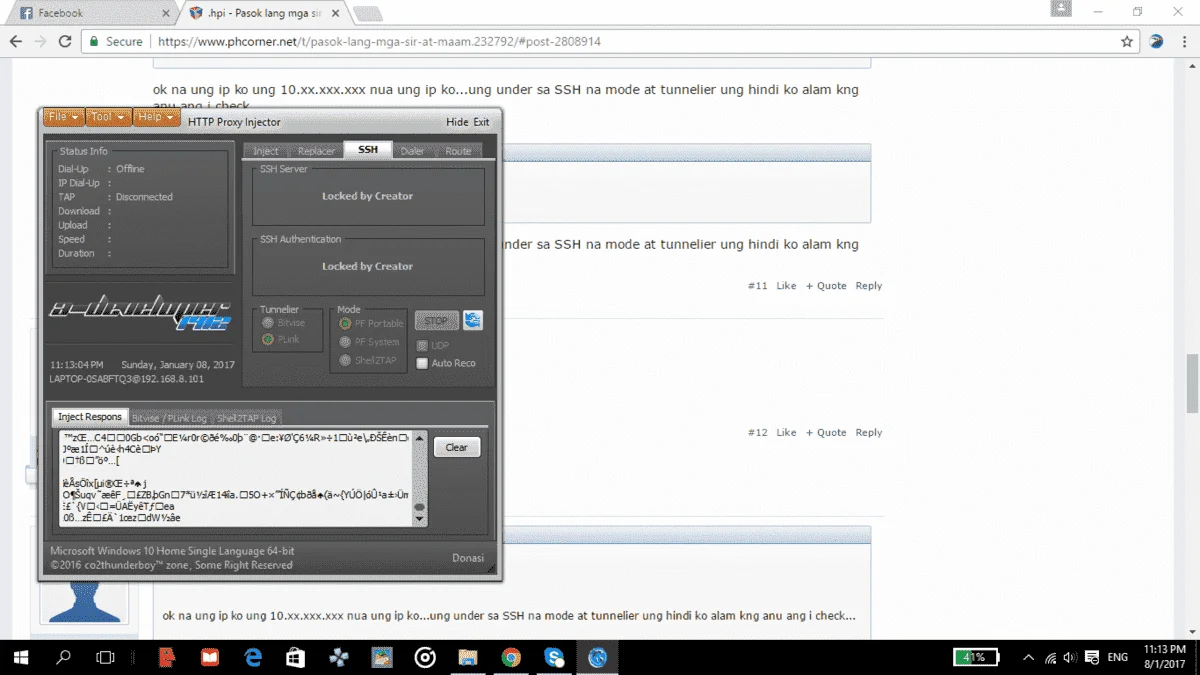
Task: Click the volume speaker tray icon
Action: coord(1071,657)
